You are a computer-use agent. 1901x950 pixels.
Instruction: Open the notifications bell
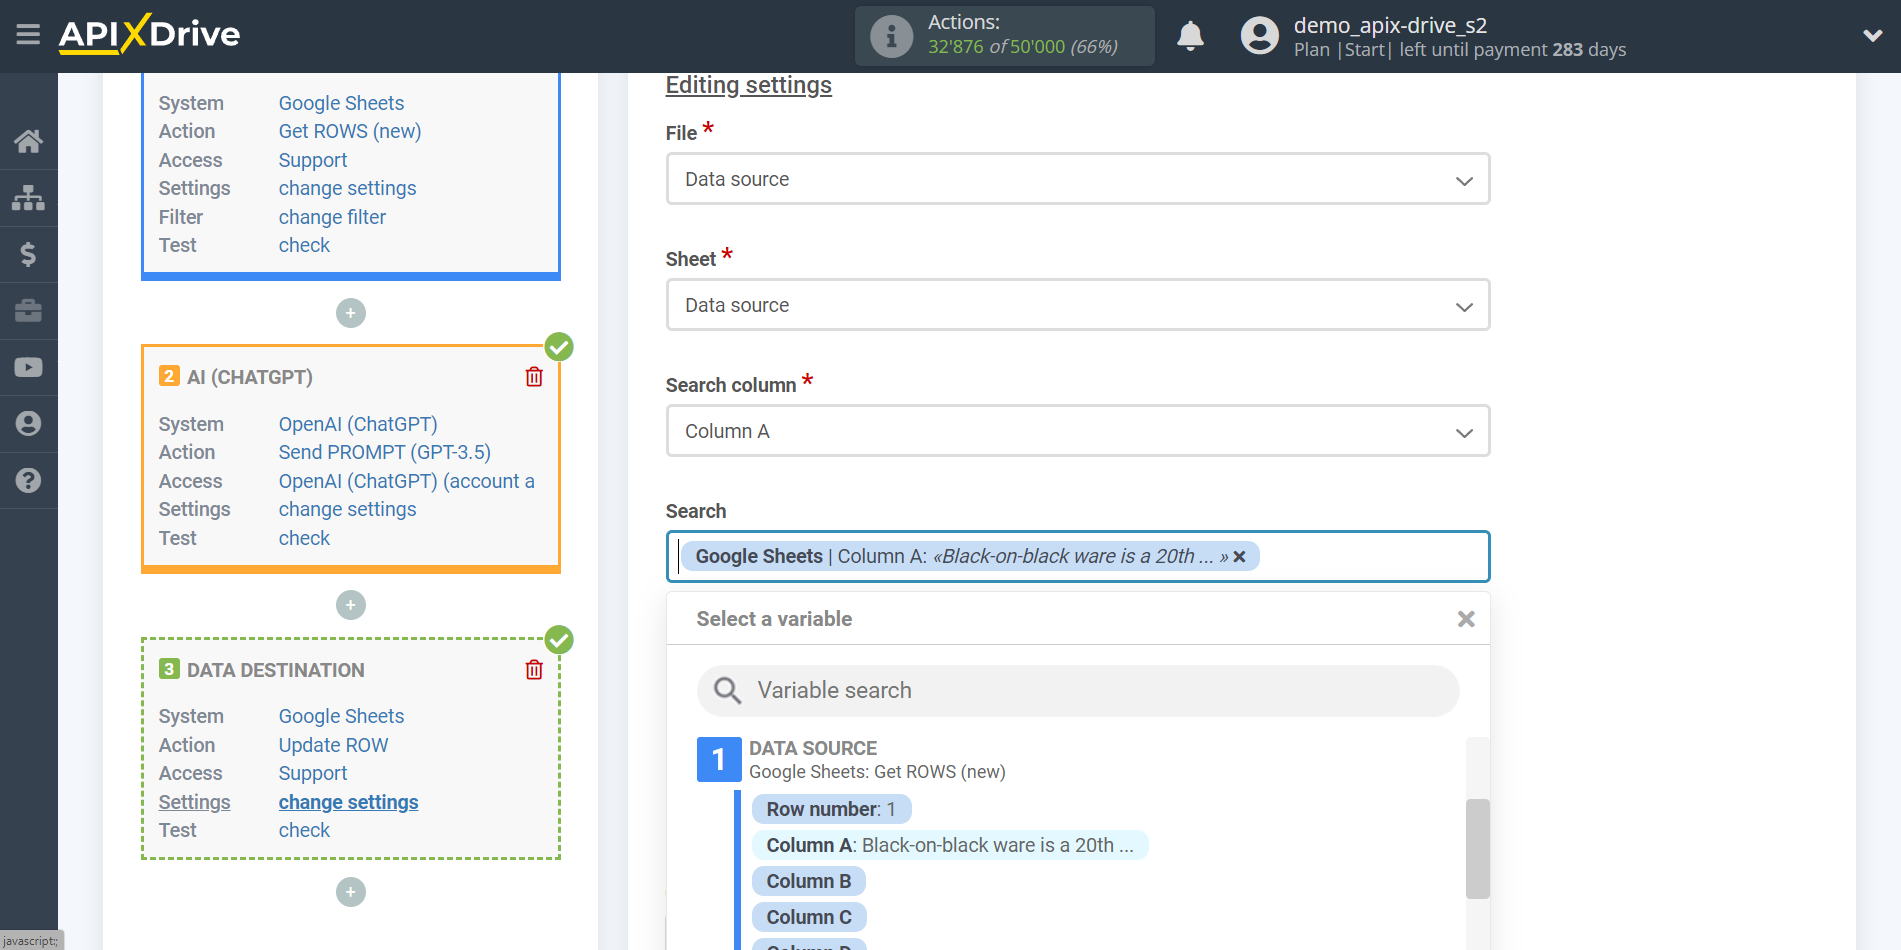[x=1190, y=36]
